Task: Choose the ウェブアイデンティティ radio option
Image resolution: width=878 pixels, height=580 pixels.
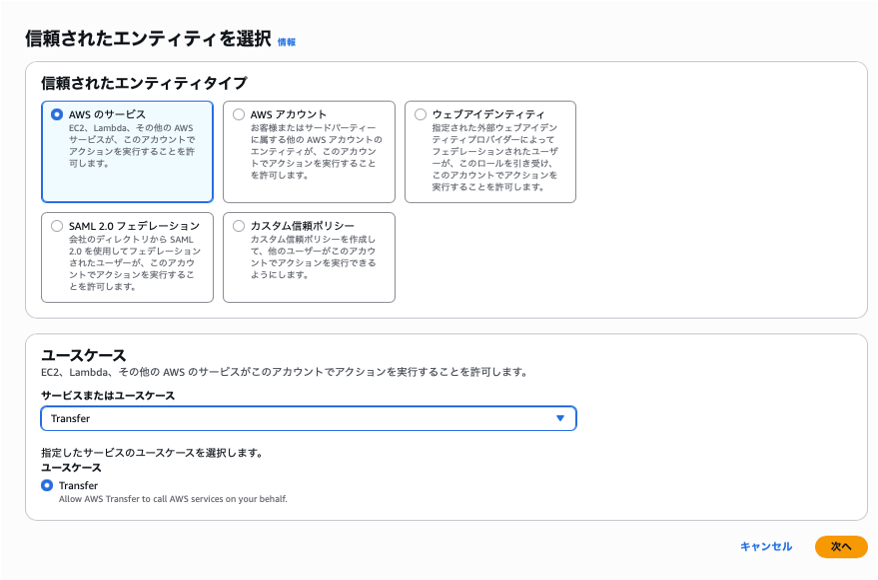Action: click(420, 114)
